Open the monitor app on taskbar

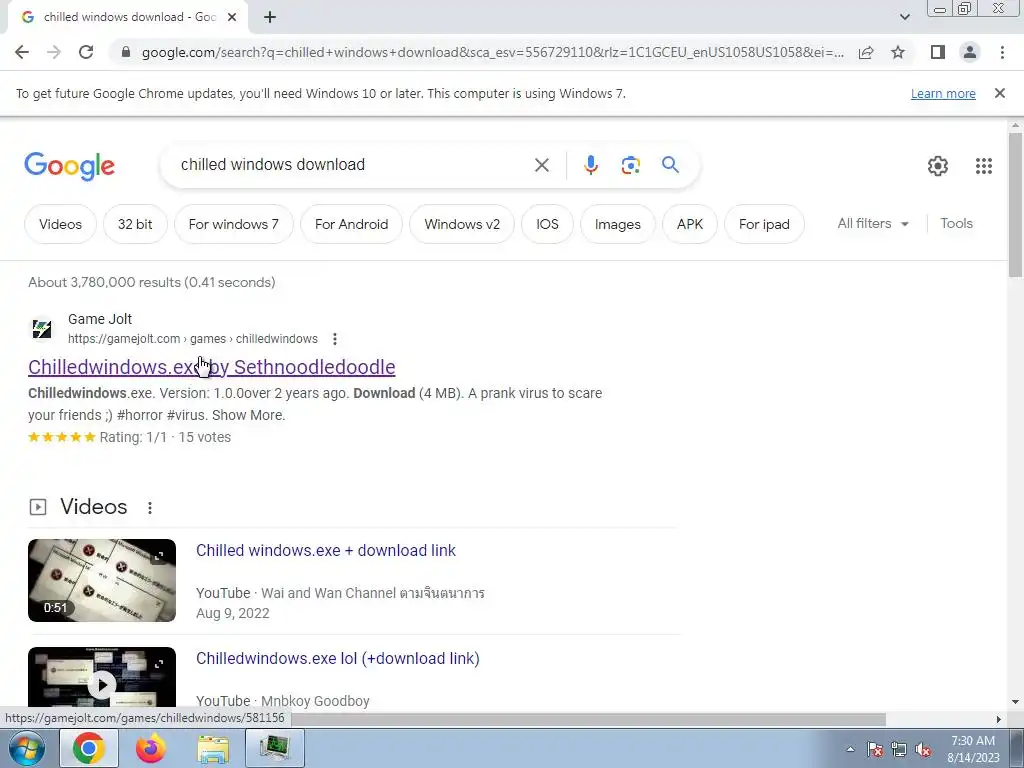coord(275,748)
